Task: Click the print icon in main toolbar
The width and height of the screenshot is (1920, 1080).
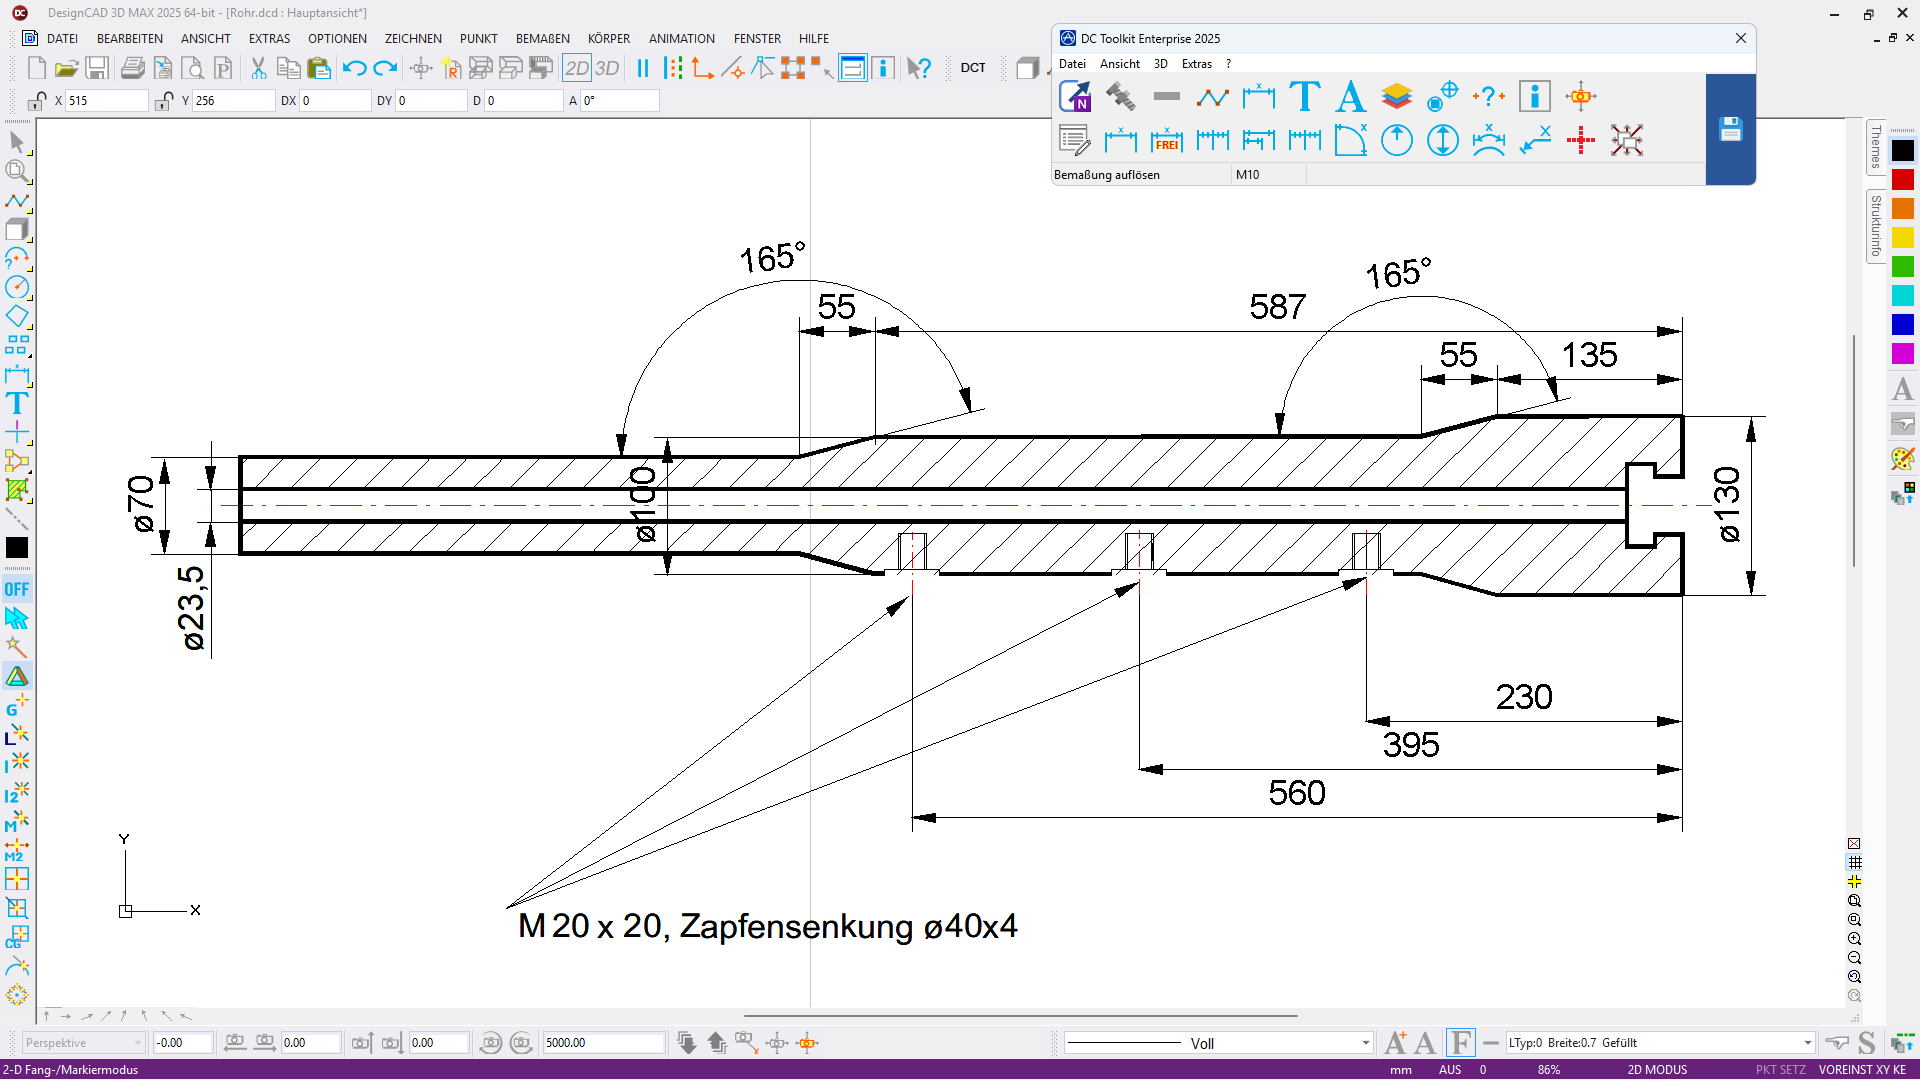Action: pos(132,68)
